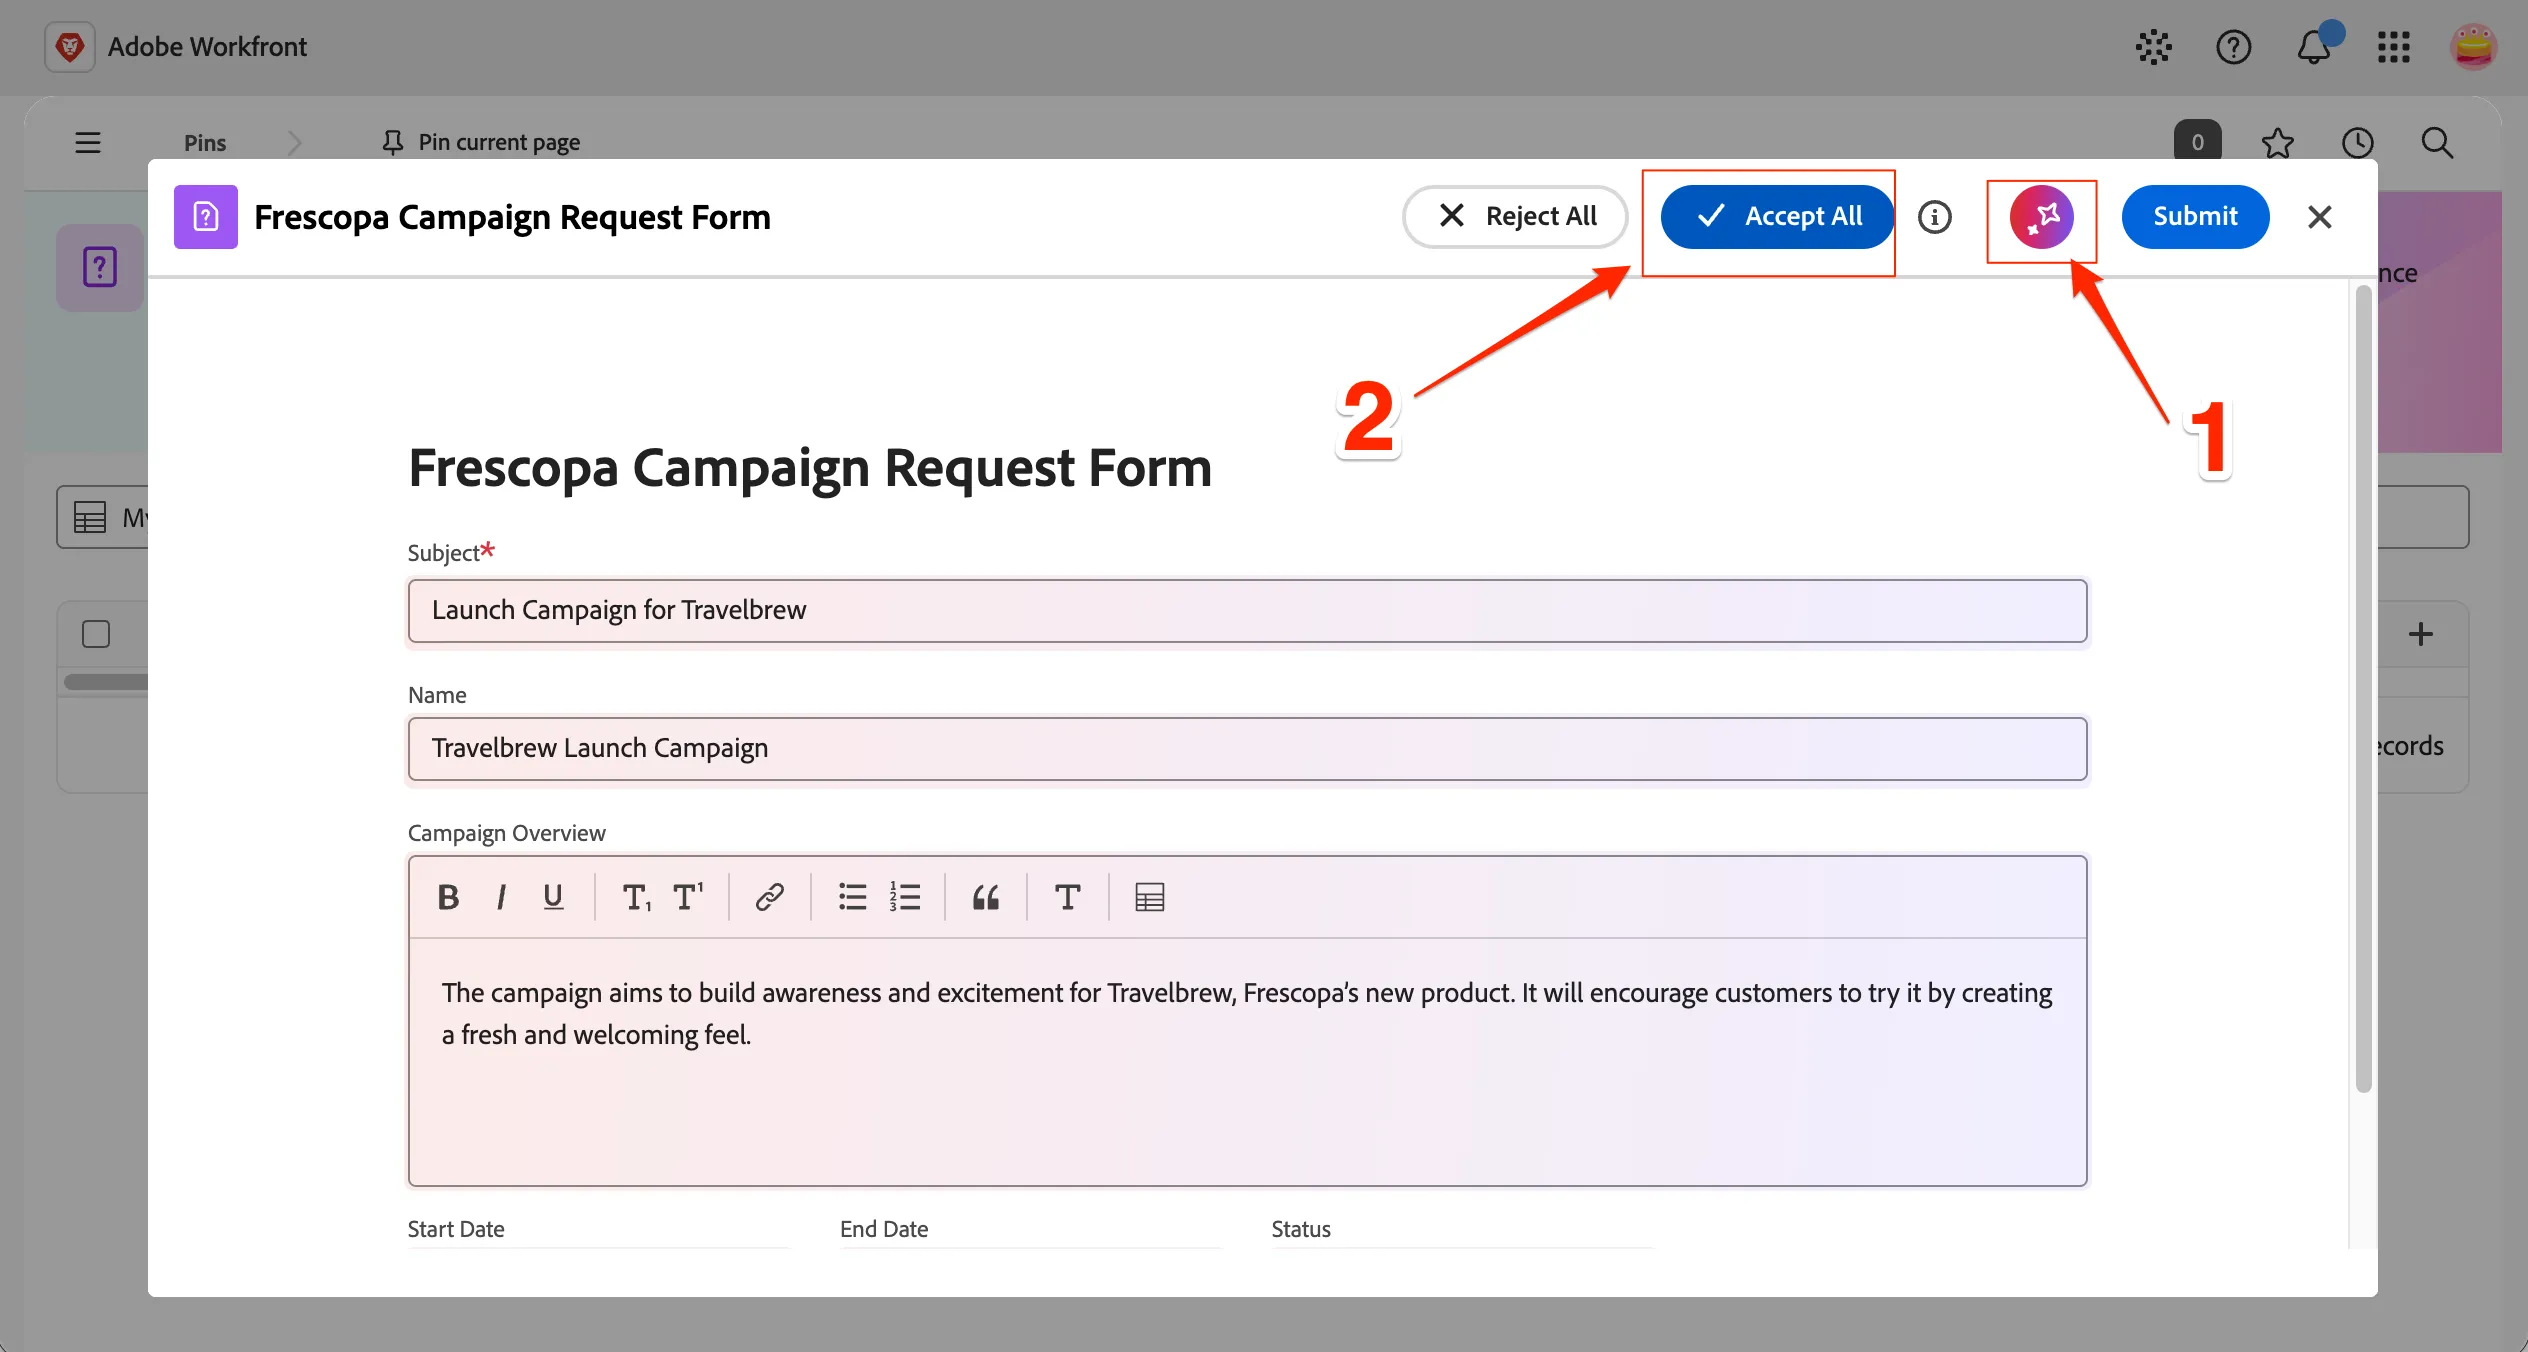
Task: Click into the Subject input field
Action: (1247, 611)
